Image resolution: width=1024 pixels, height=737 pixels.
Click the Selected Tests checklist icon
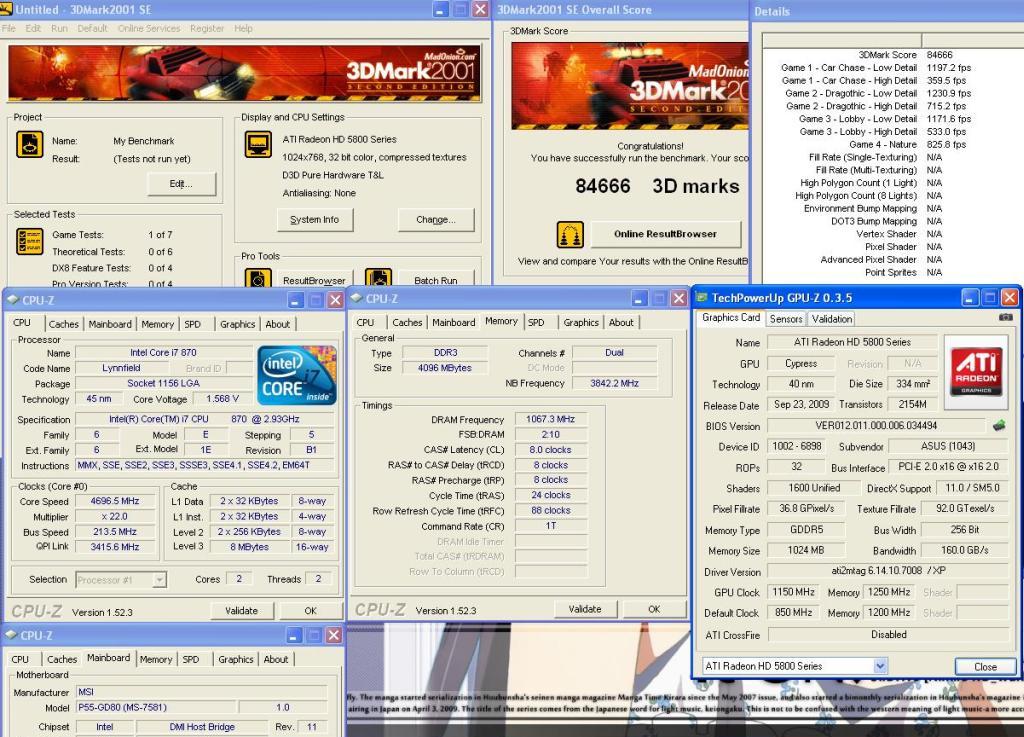(29, 241)
